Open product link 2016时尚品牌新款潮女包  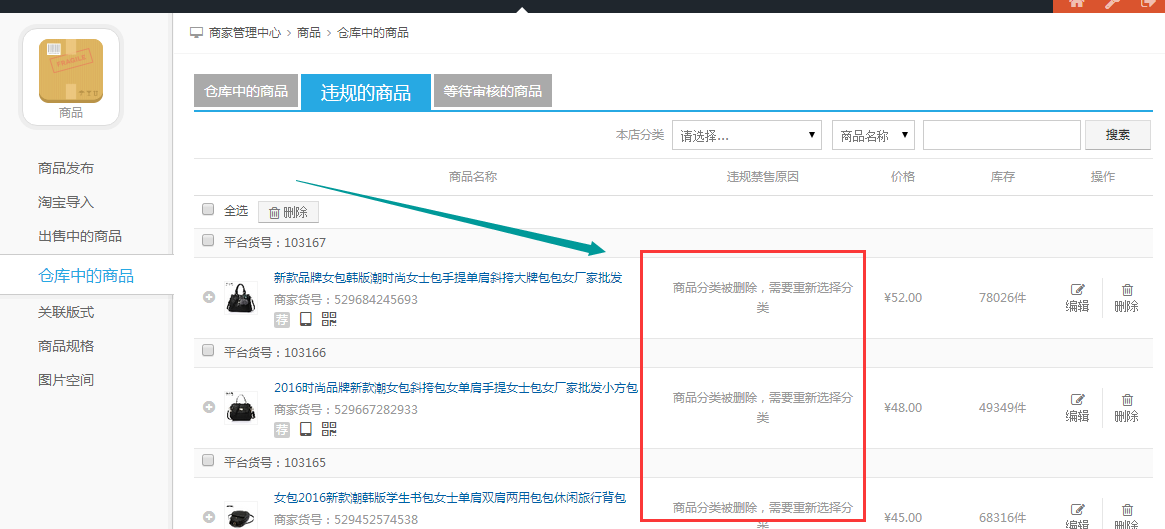click(x=456, y=388)
